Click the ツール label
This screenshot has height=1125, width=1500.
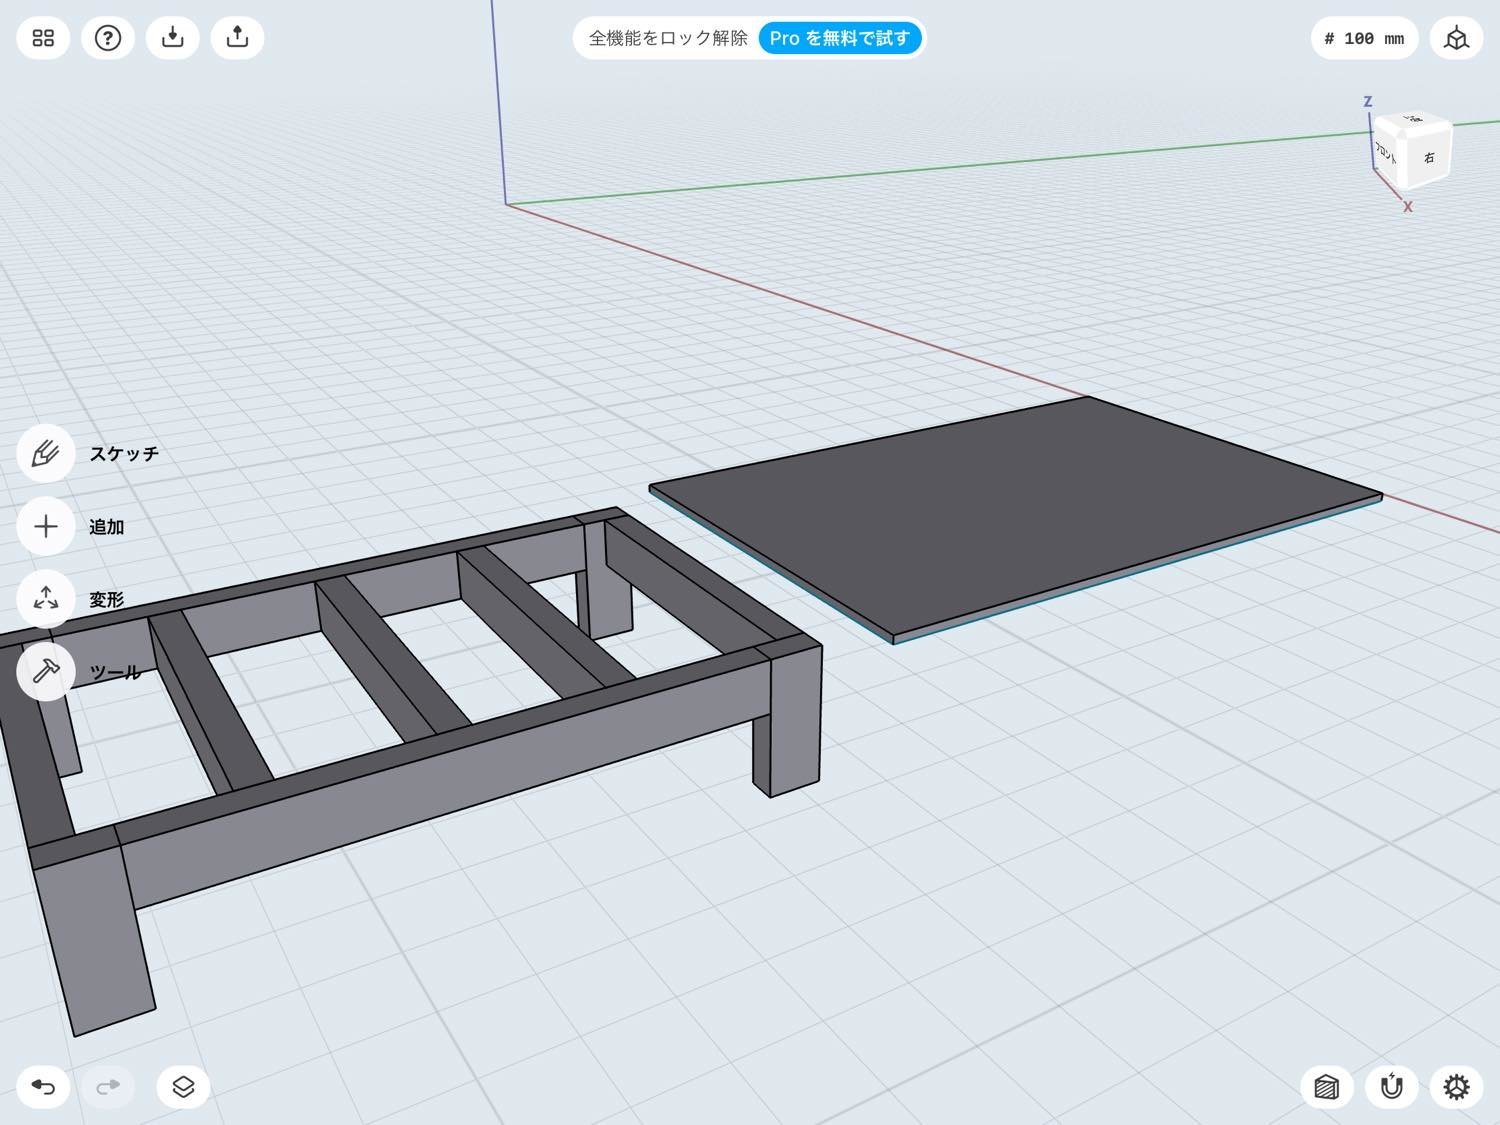pyautogui.click(x=115, y=672)
